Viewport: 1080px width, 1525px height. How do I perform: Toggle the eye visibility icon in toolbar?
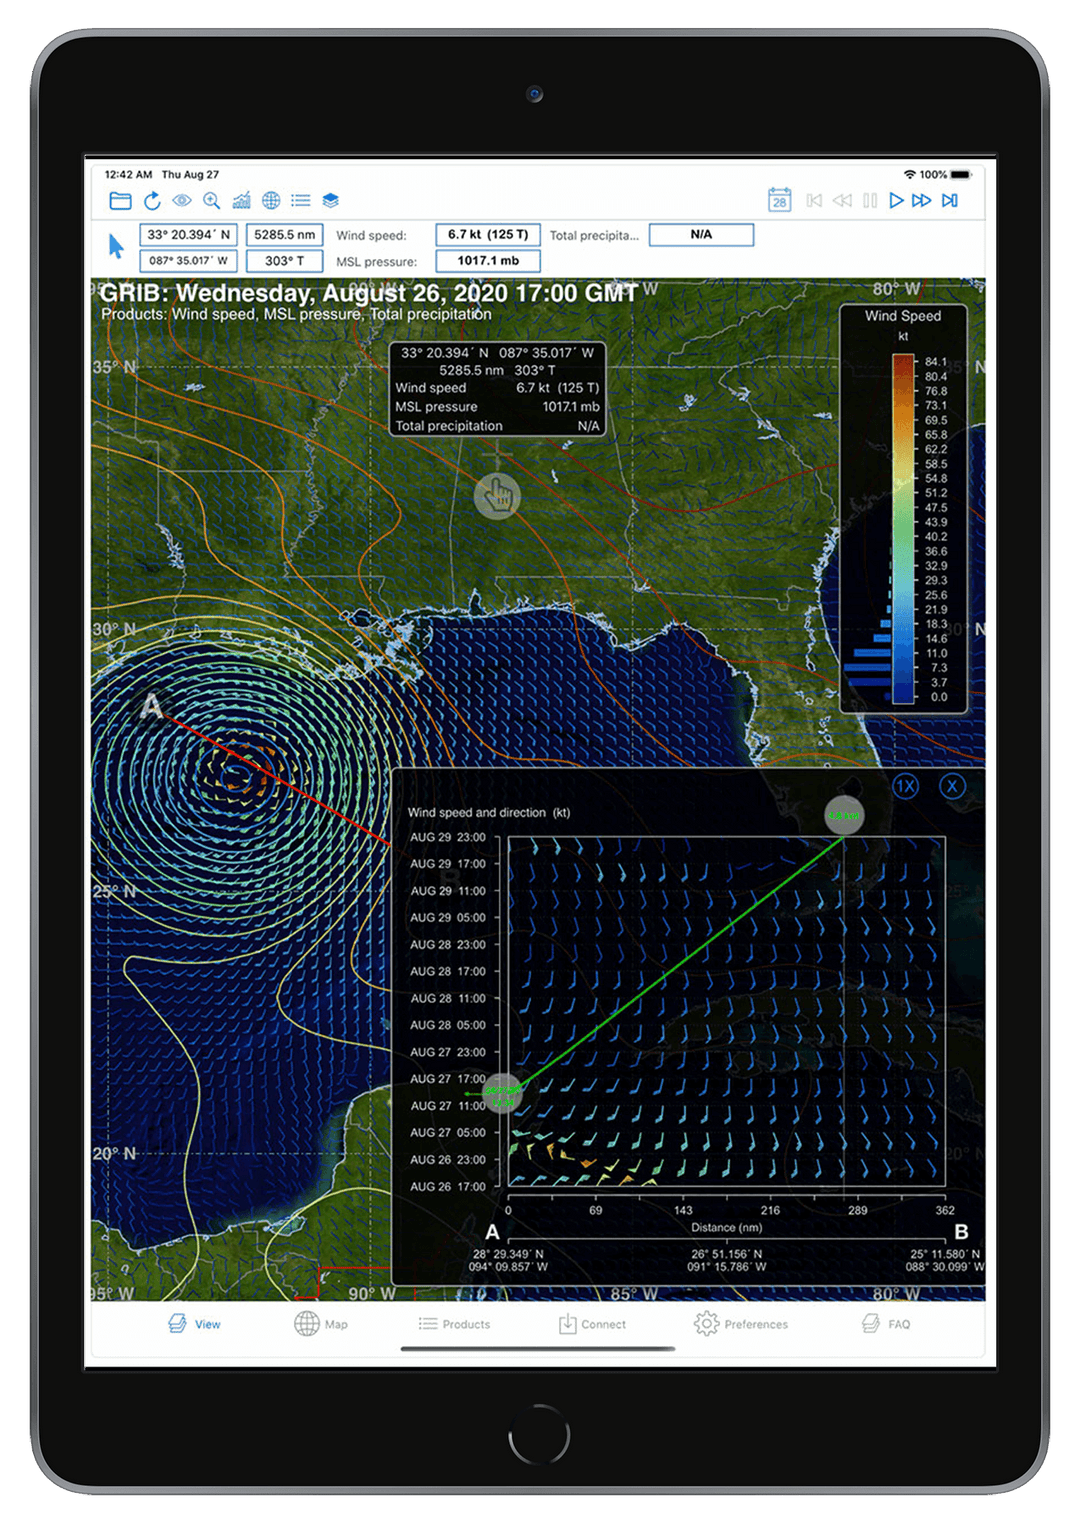click(181, 201)
